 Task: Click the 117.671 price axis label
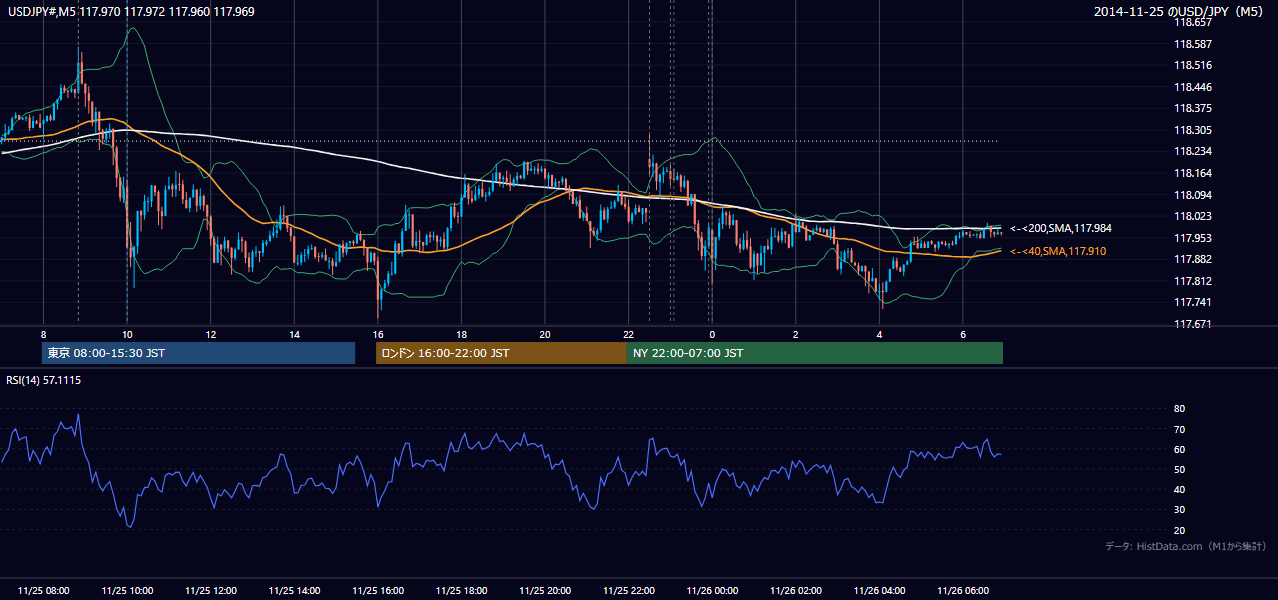pos(1192,324)
